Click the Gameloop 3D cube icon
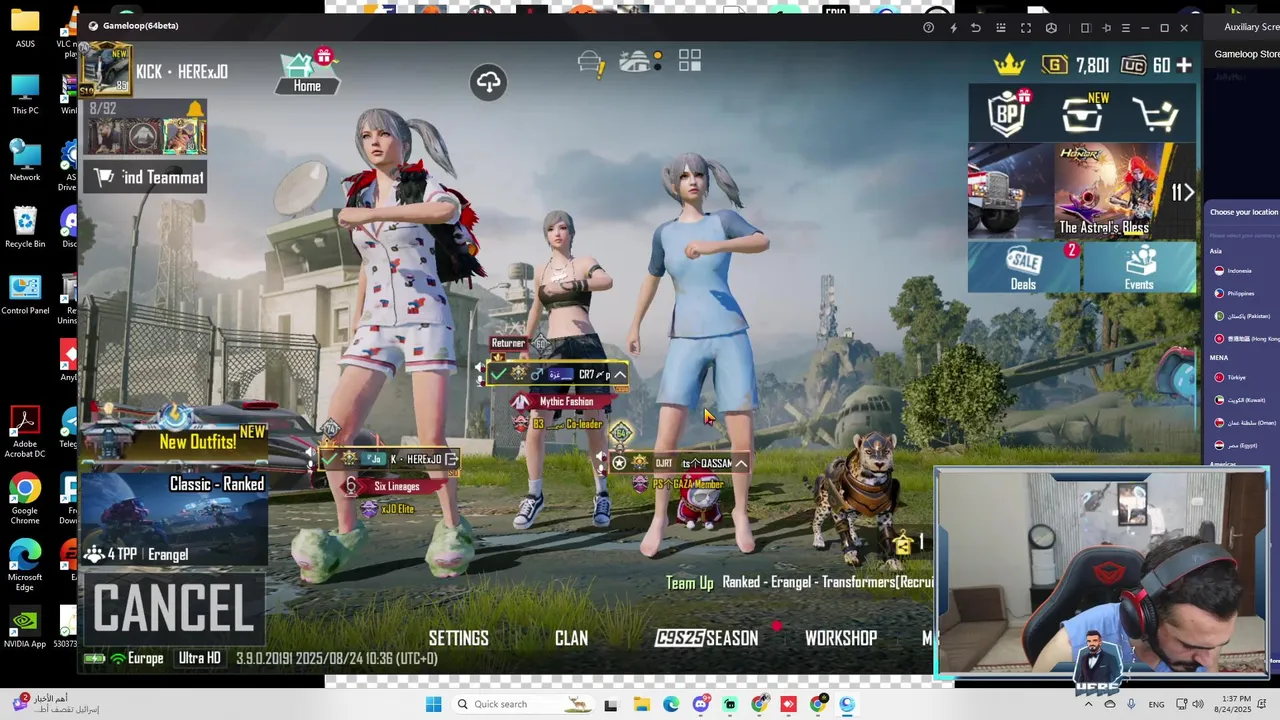 (x=1051, y=28)
